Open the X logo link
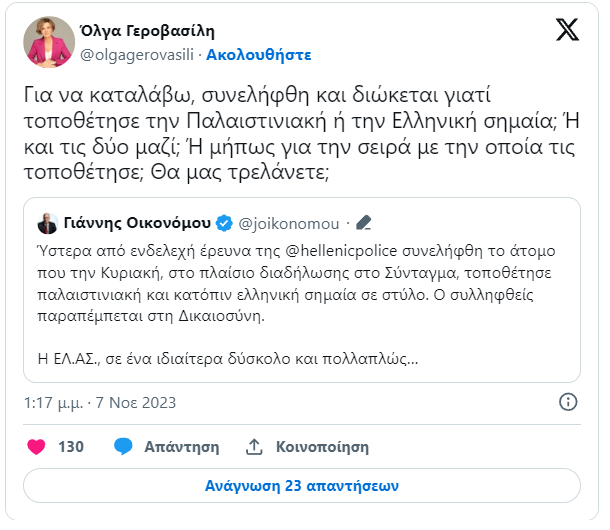The image size is (610, 530). 567,30
